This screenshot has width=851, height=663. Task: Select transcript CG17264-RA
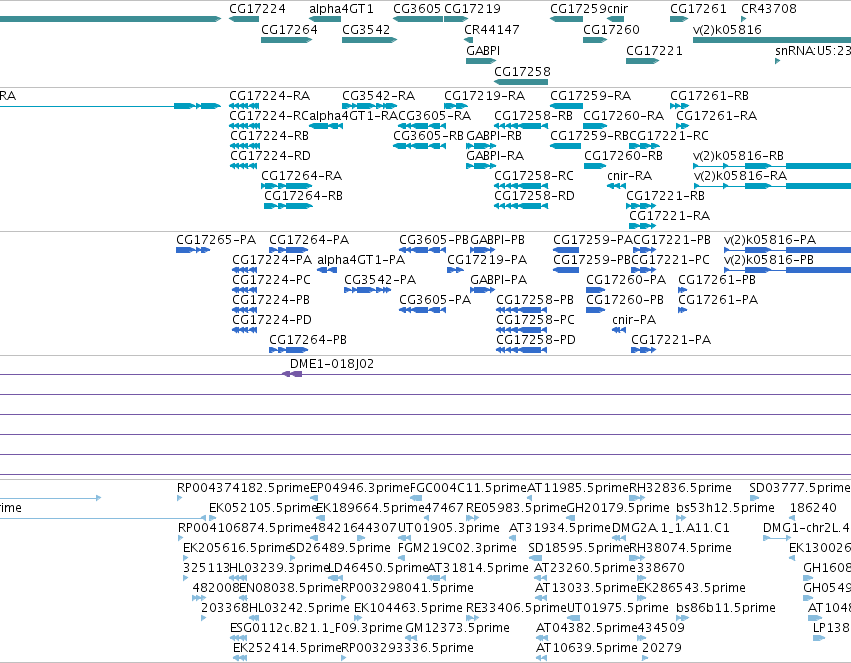[x=287, y=186]
